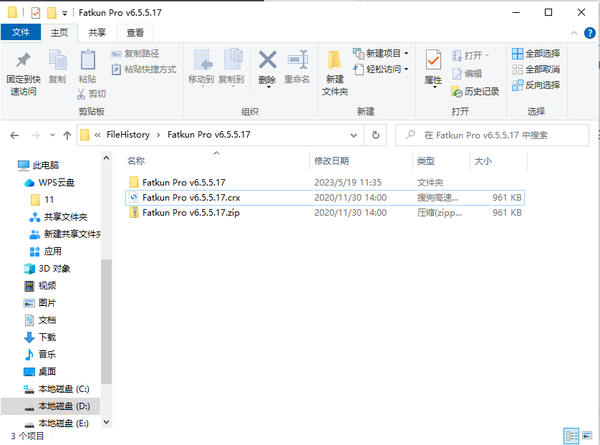600x445 pixels.
Task: Open 应用 in sidebar
Action: [46, 251]
